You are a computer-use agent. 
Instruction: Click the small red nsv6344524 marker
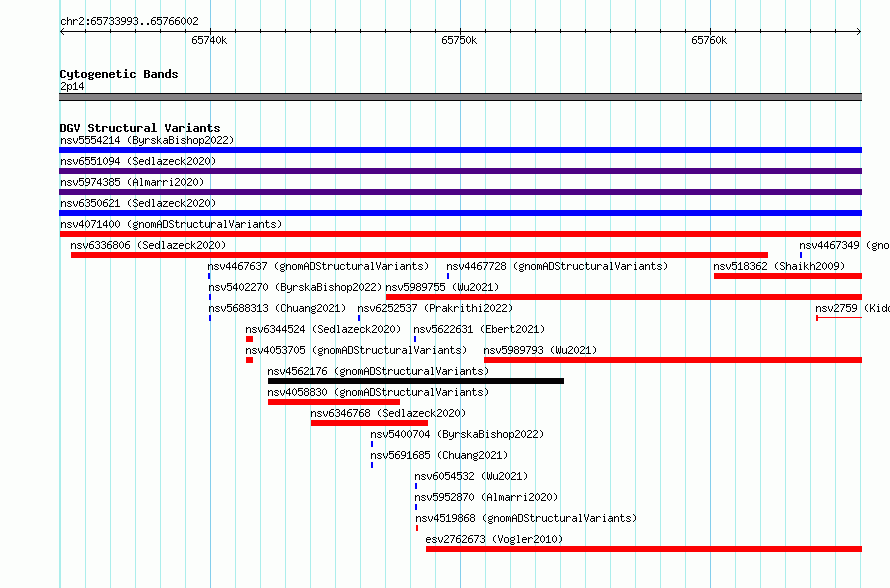pos(249,339)
